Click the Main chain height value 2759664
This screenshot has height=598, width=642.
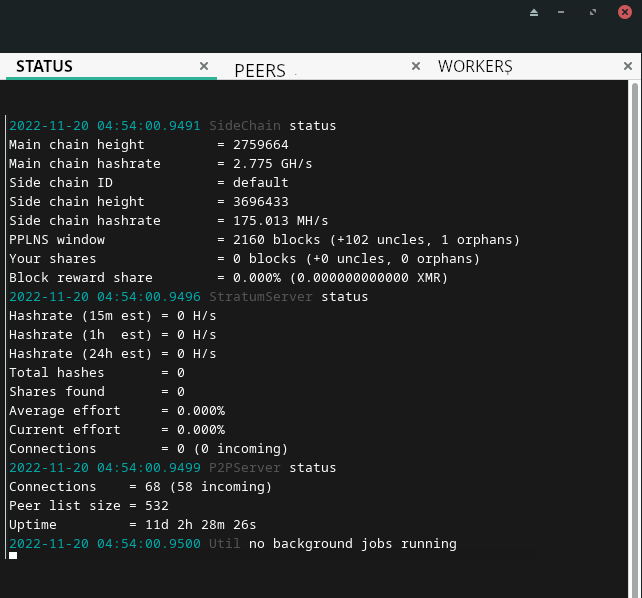click(261, 145)
